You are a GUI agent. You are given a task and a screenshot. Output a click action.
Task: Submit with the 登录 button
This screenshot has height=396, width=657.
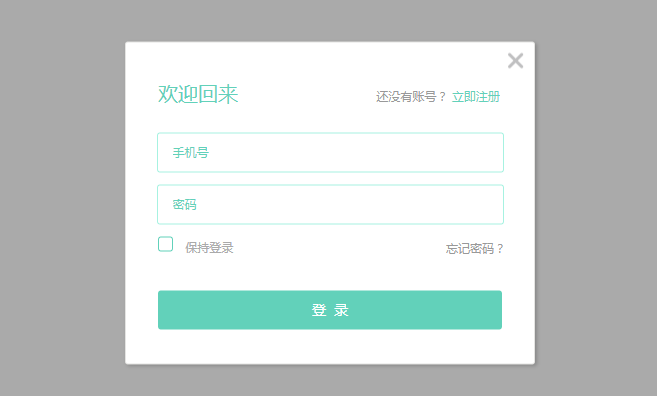[x=330, y=310]
